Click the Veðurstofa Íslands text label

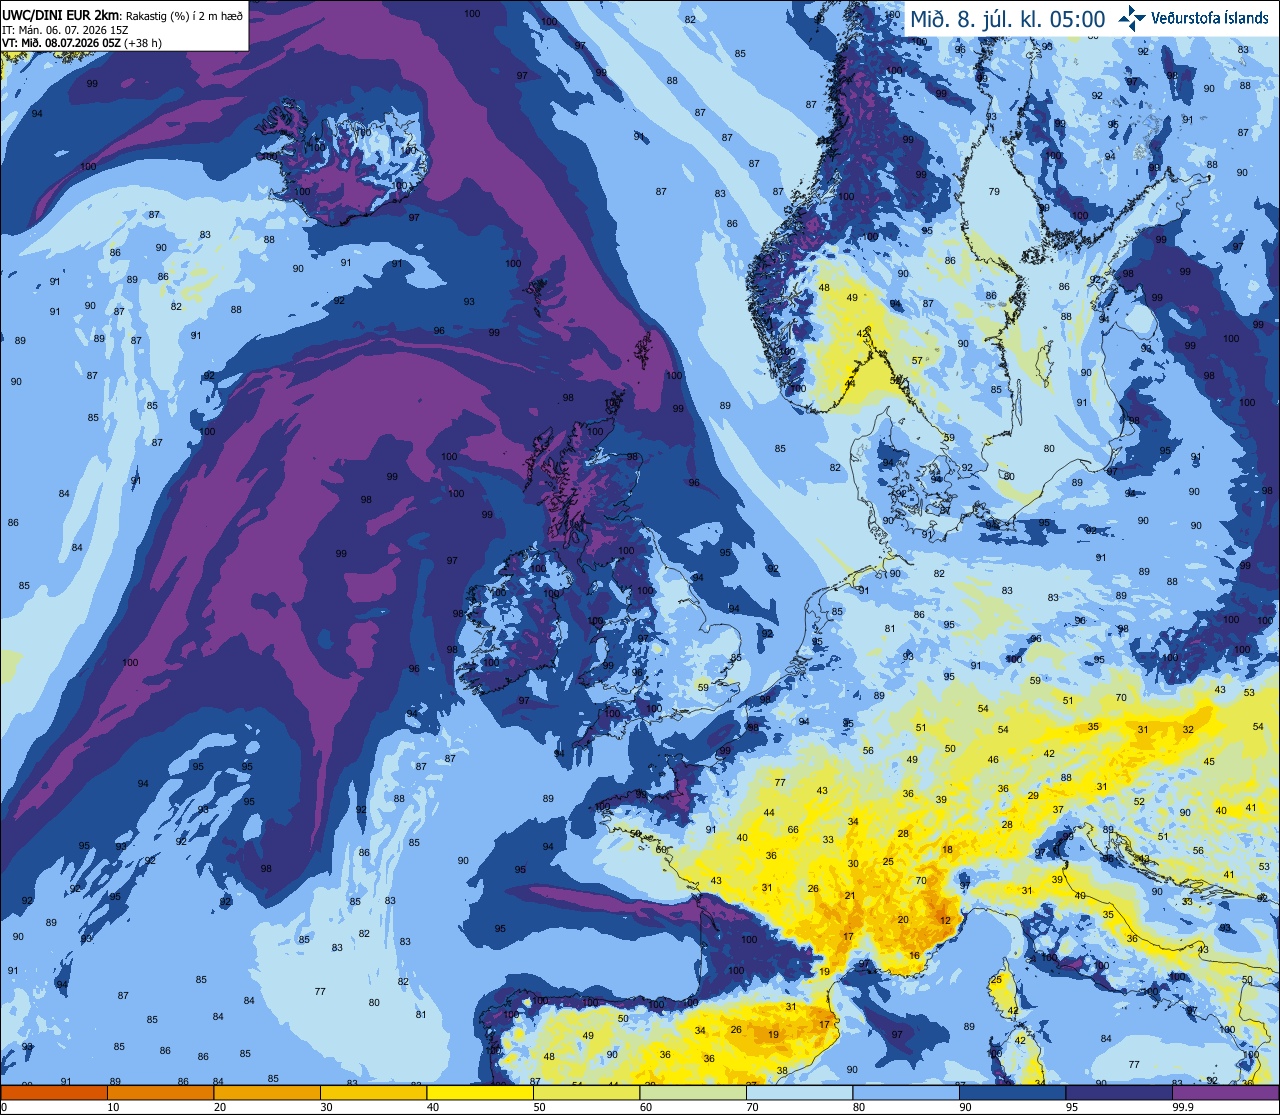[x=1210, y=18]
